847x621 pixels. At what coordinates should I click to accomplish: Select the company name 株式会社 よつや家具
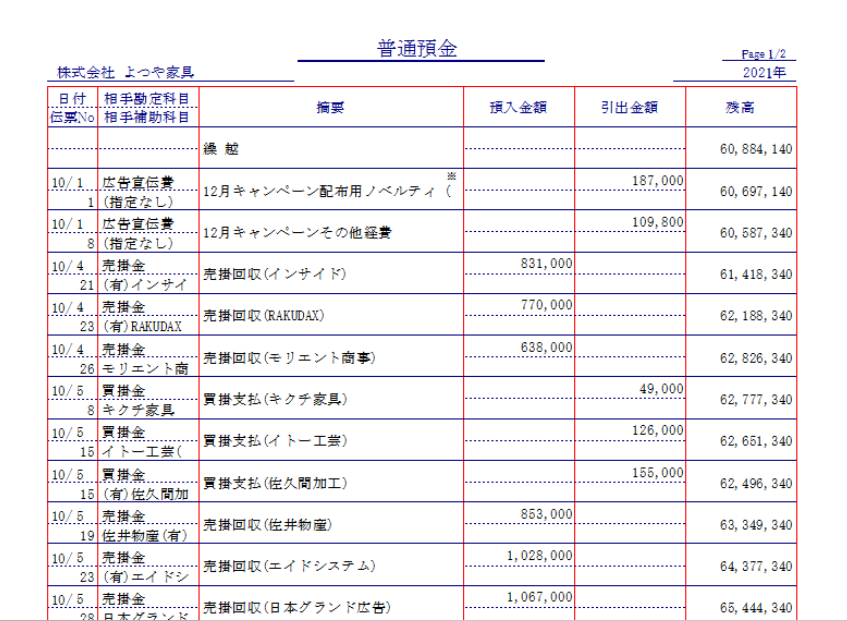(x=125, y=73)
